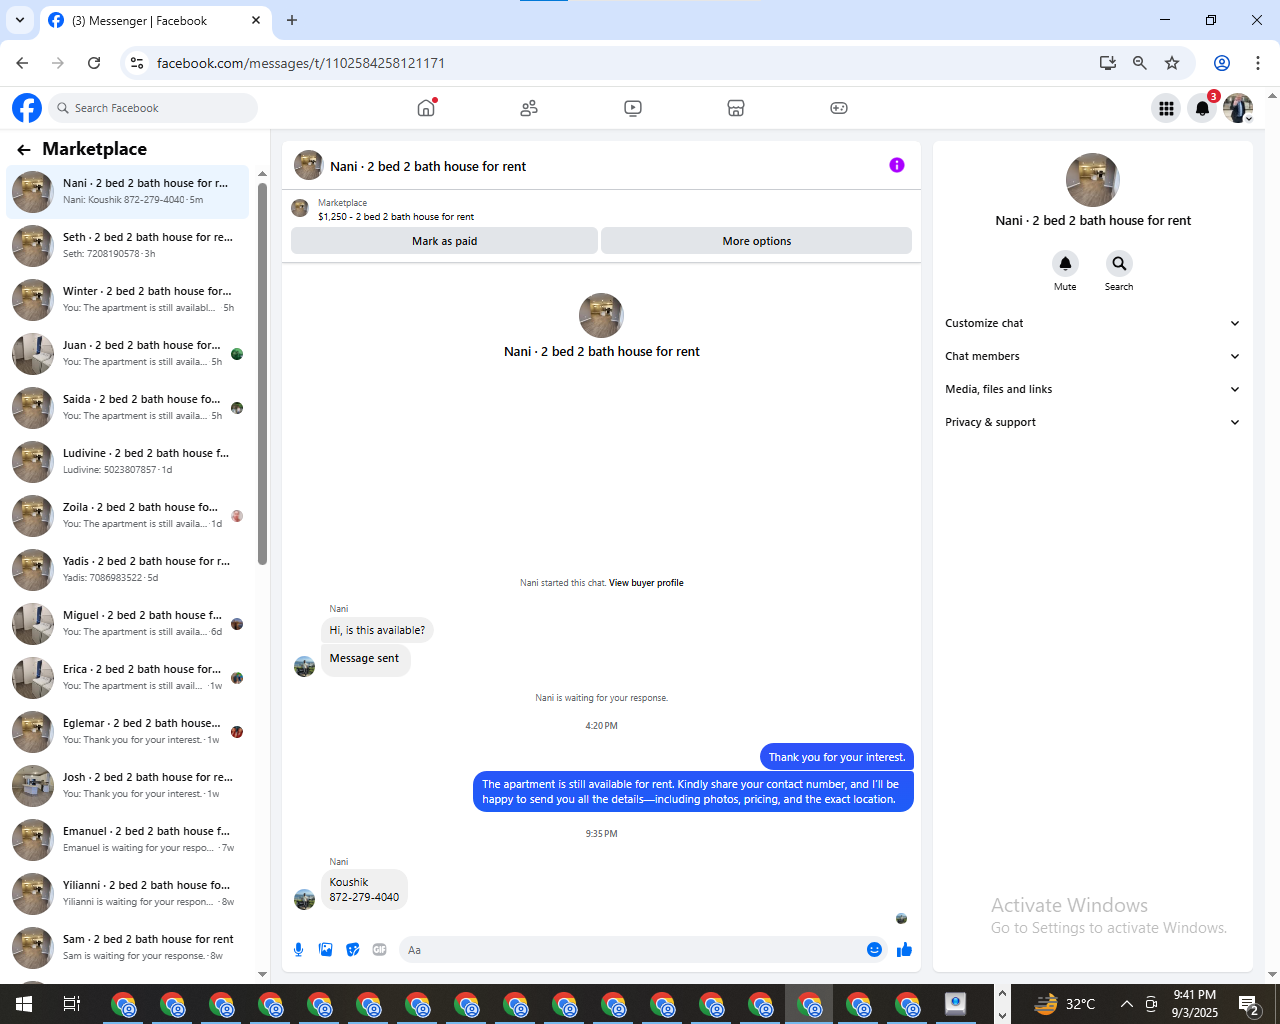Open View buyer profile link

point(646,583)
